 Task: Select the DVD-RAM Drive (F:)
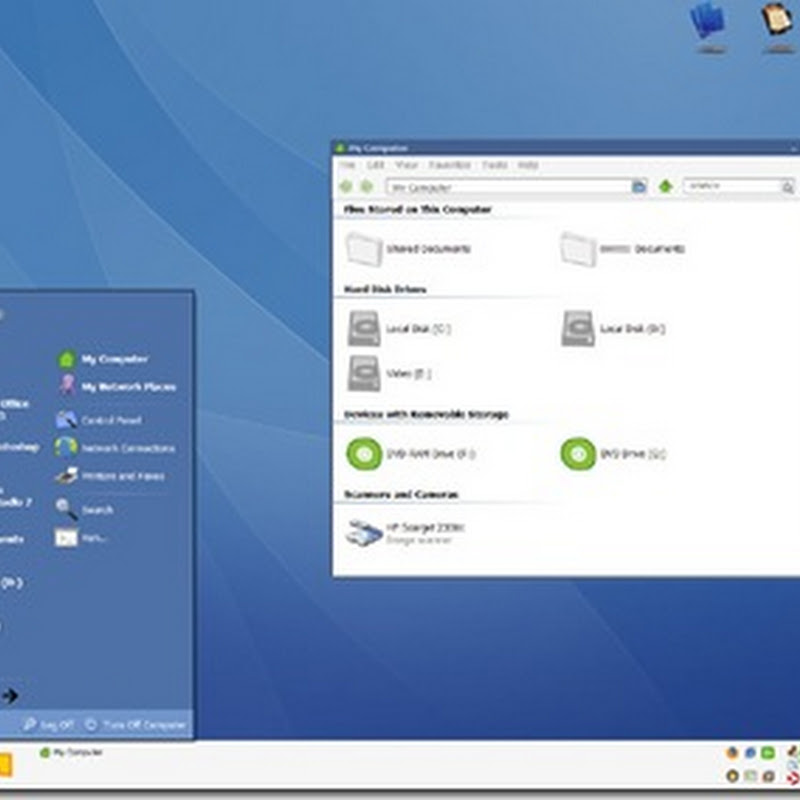pos(411,454)
